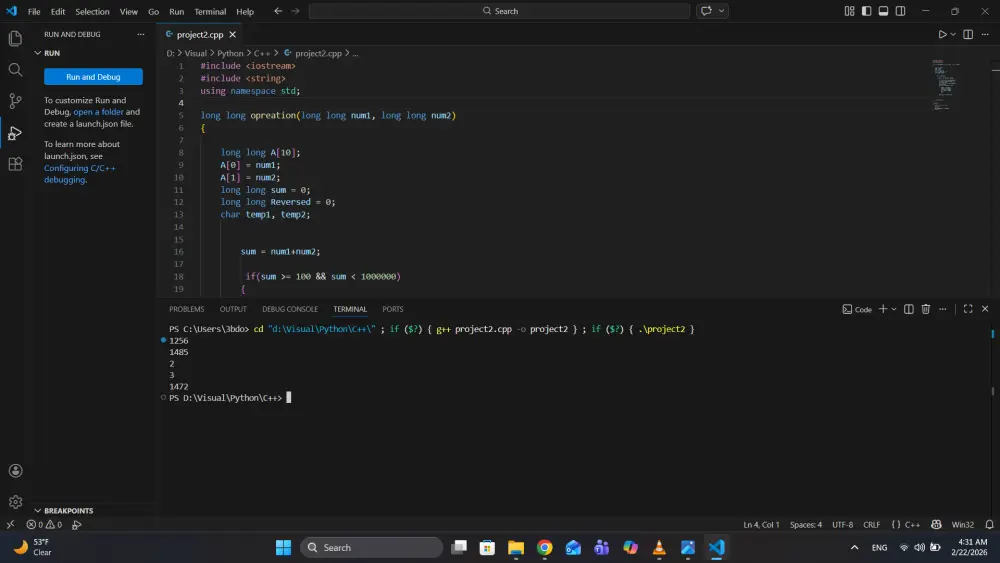The width and height of the screenshot is (1000, 563).
Task: Open the Selection menu
Action: [92, 11]
